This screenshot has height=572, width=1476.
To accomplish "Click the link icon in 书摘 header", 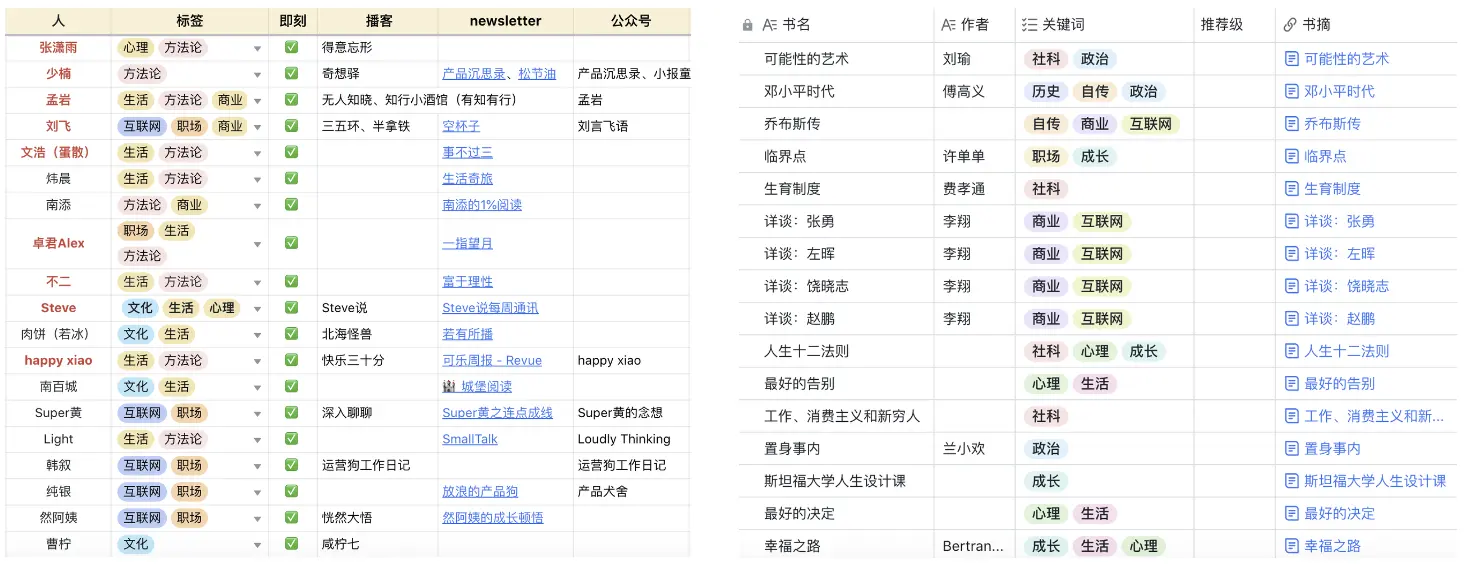I will 1290,25.
